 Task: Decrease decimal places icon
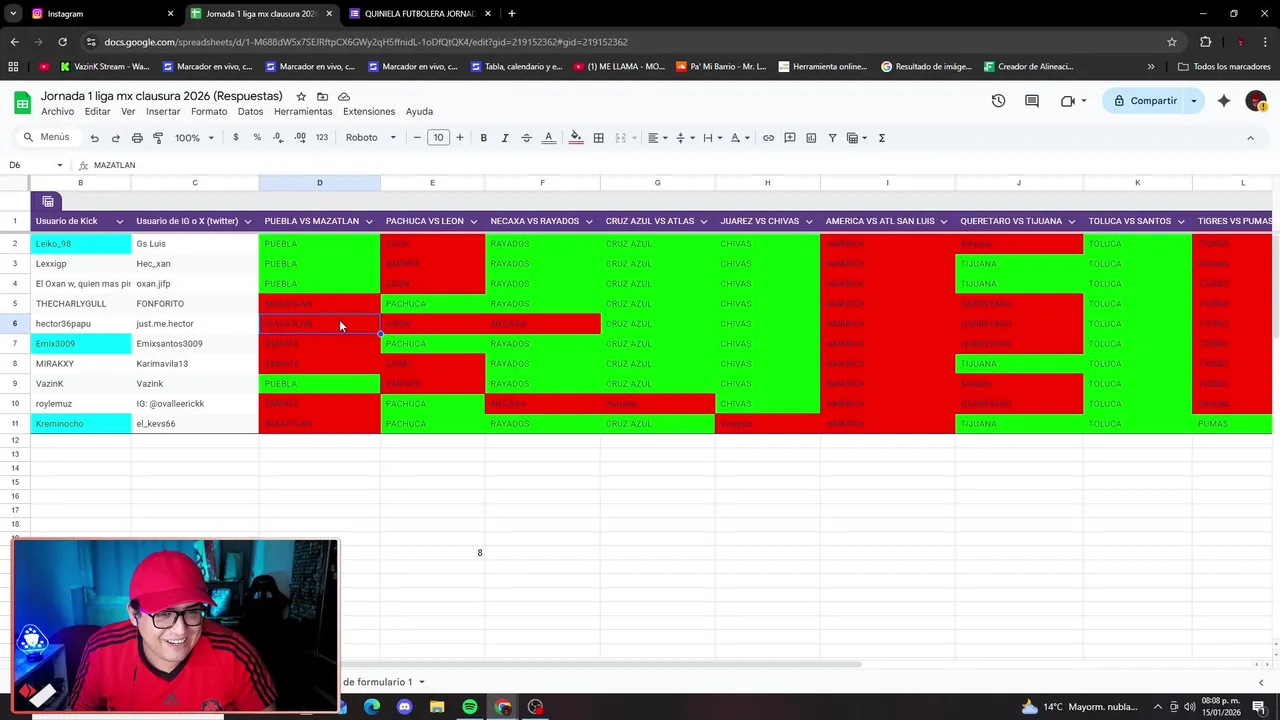[x=278, y=138]
